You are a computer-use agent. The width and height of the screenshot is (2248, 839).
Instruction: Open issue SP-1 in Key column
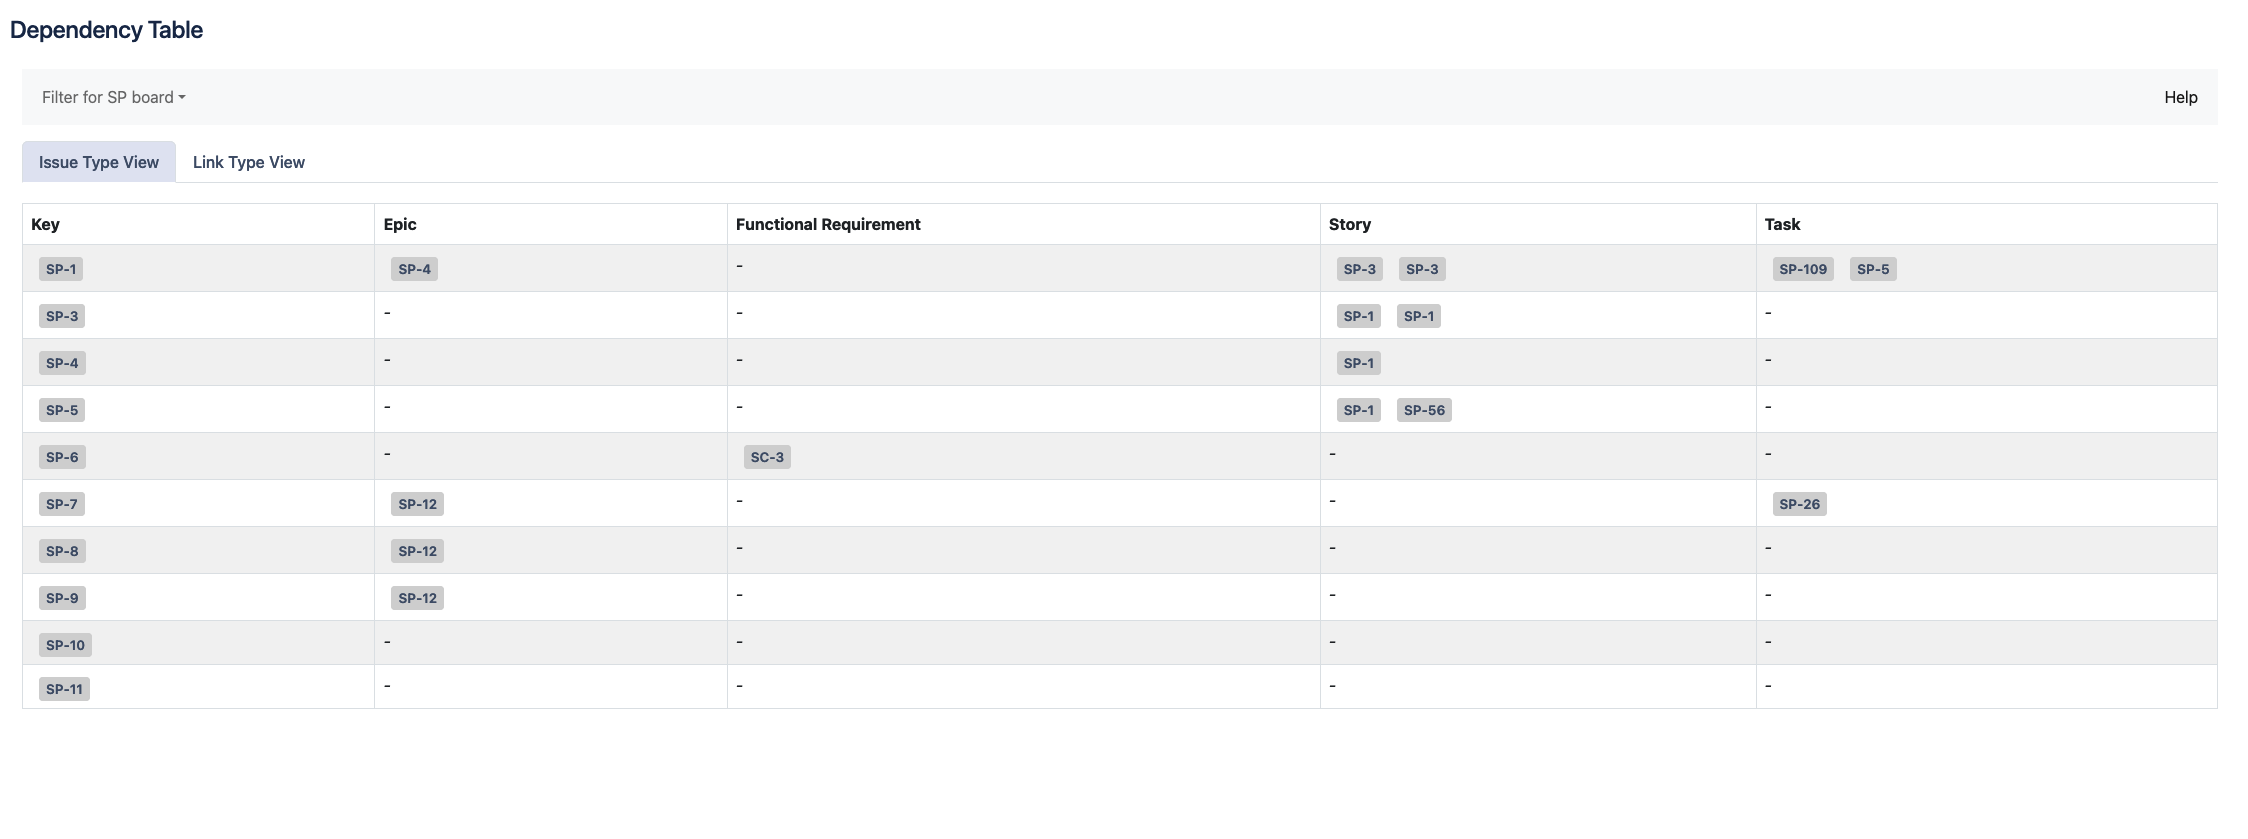61,269
